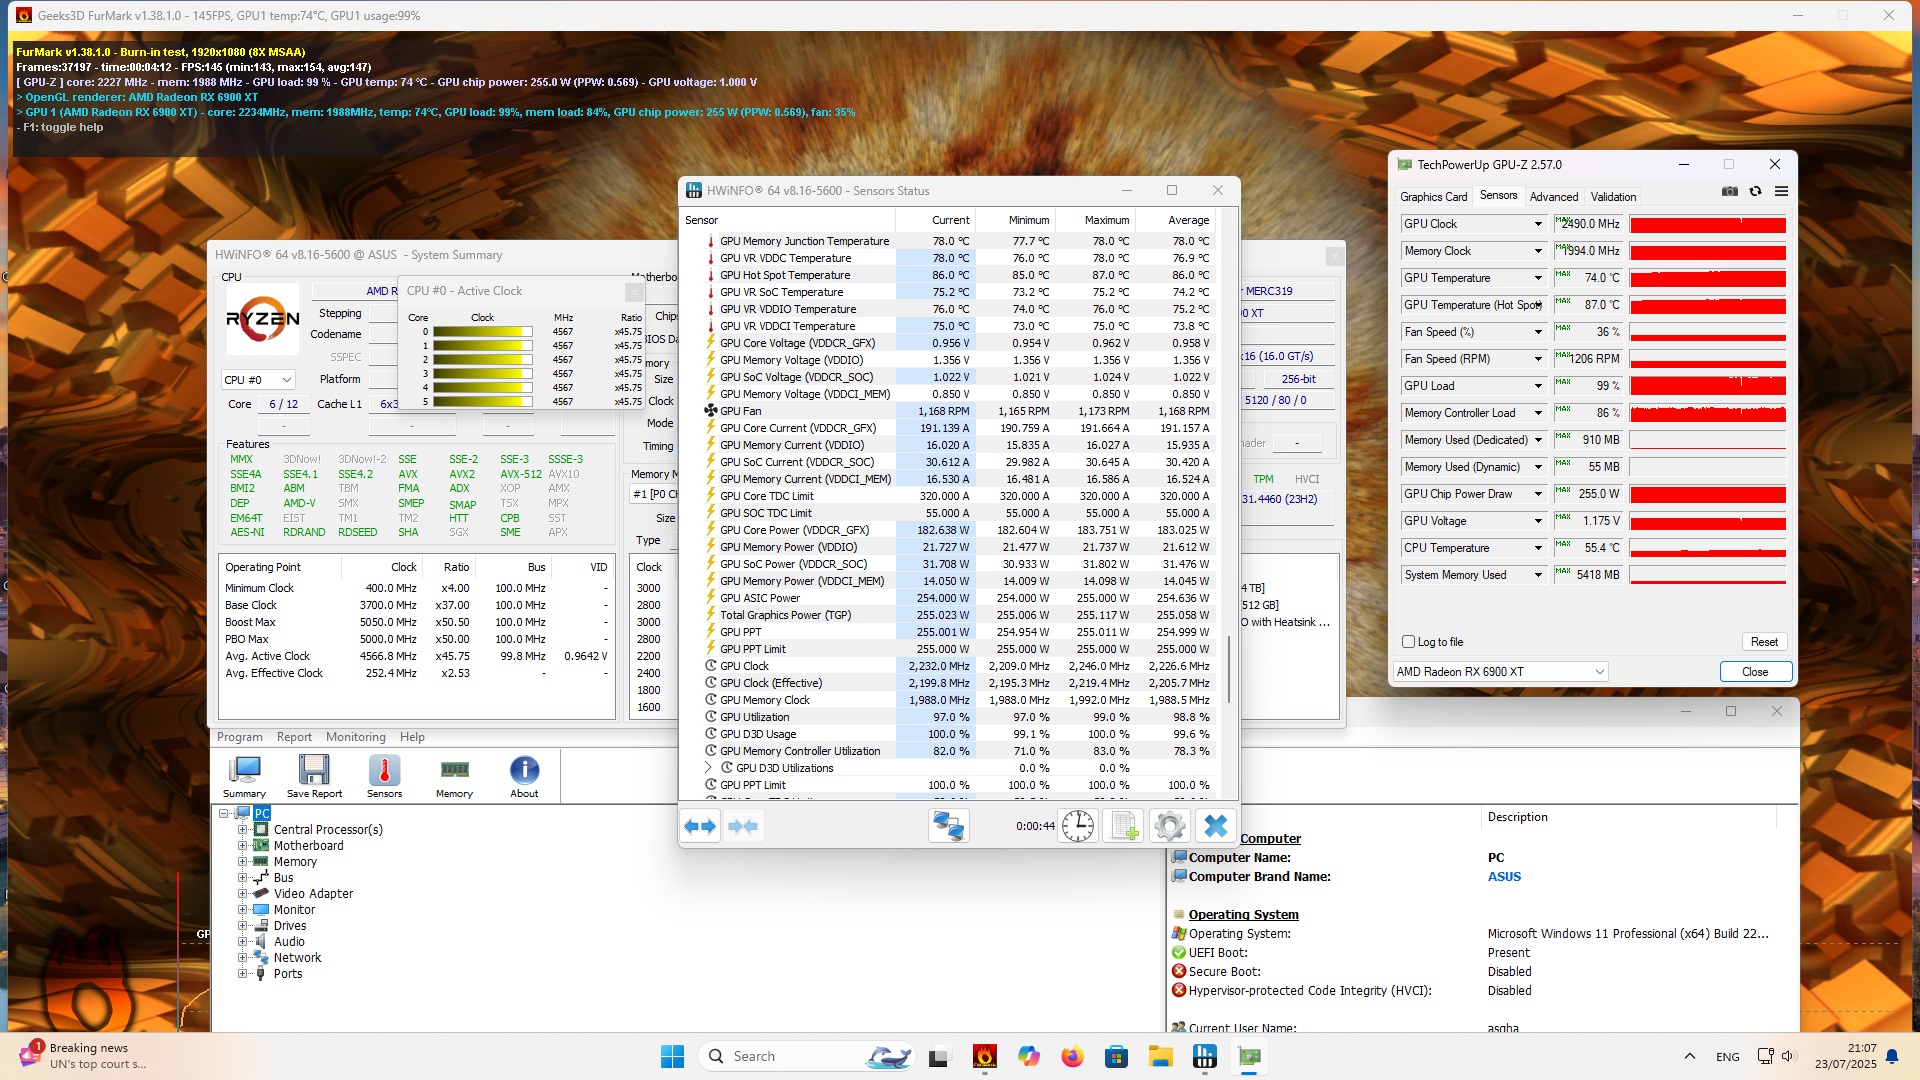Click the log to file sheet icon
This screenshot has height=1080, width=1920.
coord(1124,826)
